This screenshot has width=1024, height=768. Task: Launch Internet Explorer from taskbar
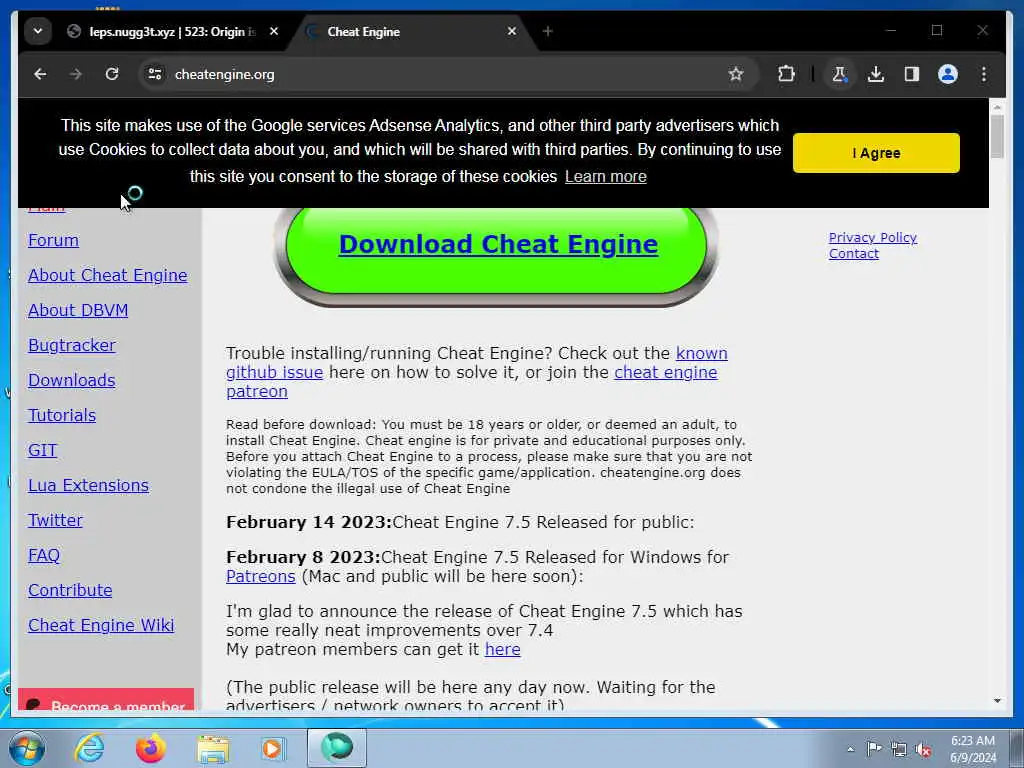tap(89, 748)
